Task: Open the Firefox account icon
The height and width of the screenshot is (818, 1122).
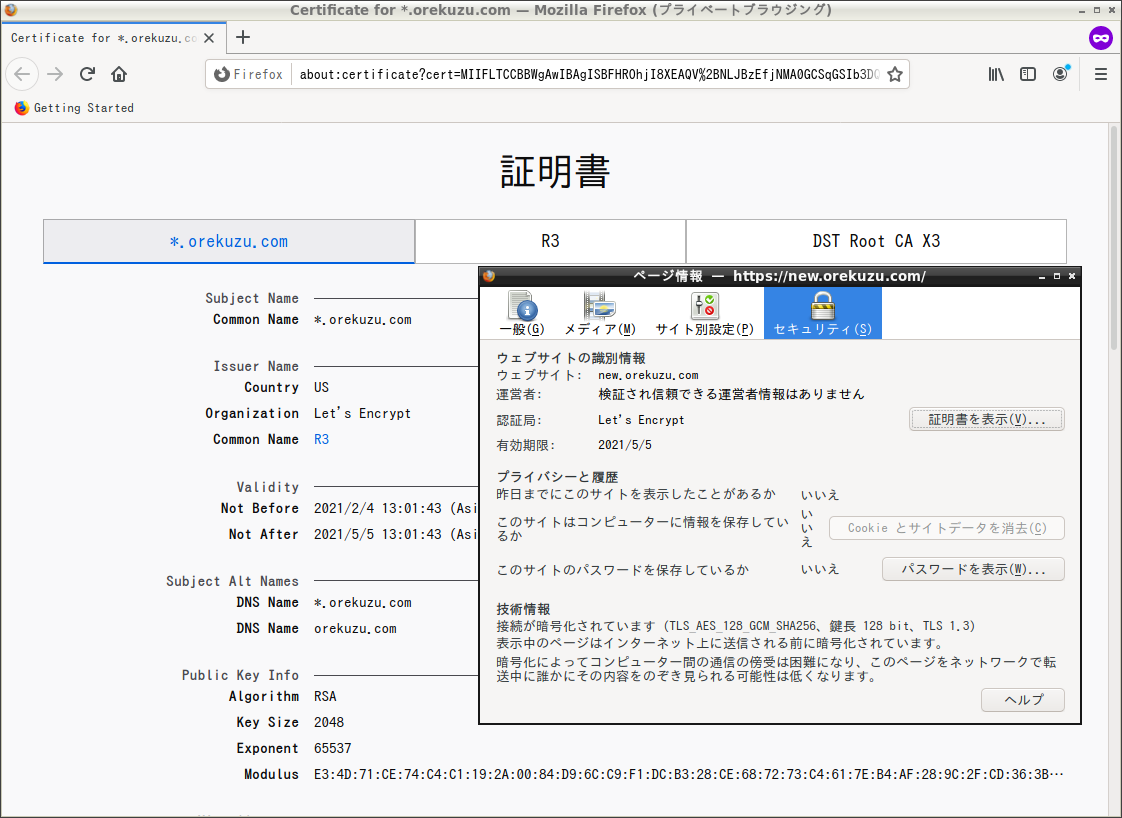Action: pos(1060,74)
